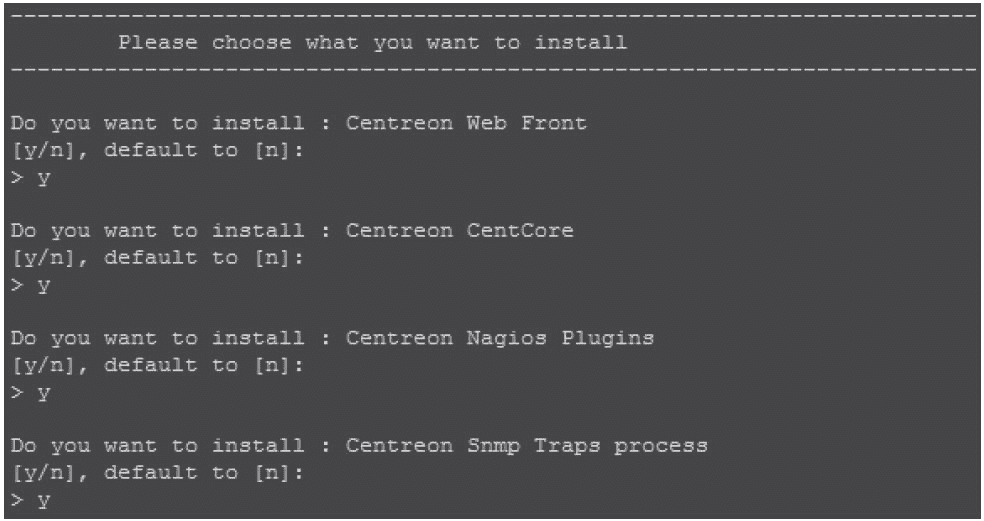Place cursor at the Nagios Plugins "y" answer
This screenshot has height=521, width=984.
pyautogui.click(x=43, y=393)
